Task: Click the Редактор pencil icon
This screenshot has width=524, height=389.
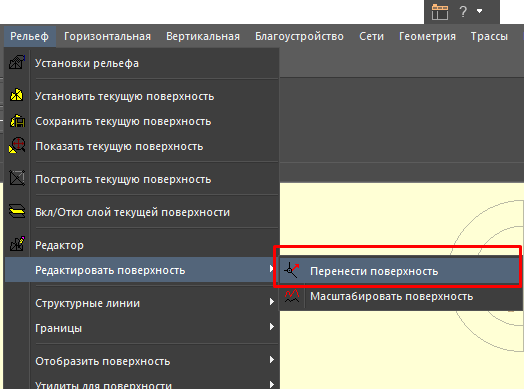Action: (x=17, y=244)
